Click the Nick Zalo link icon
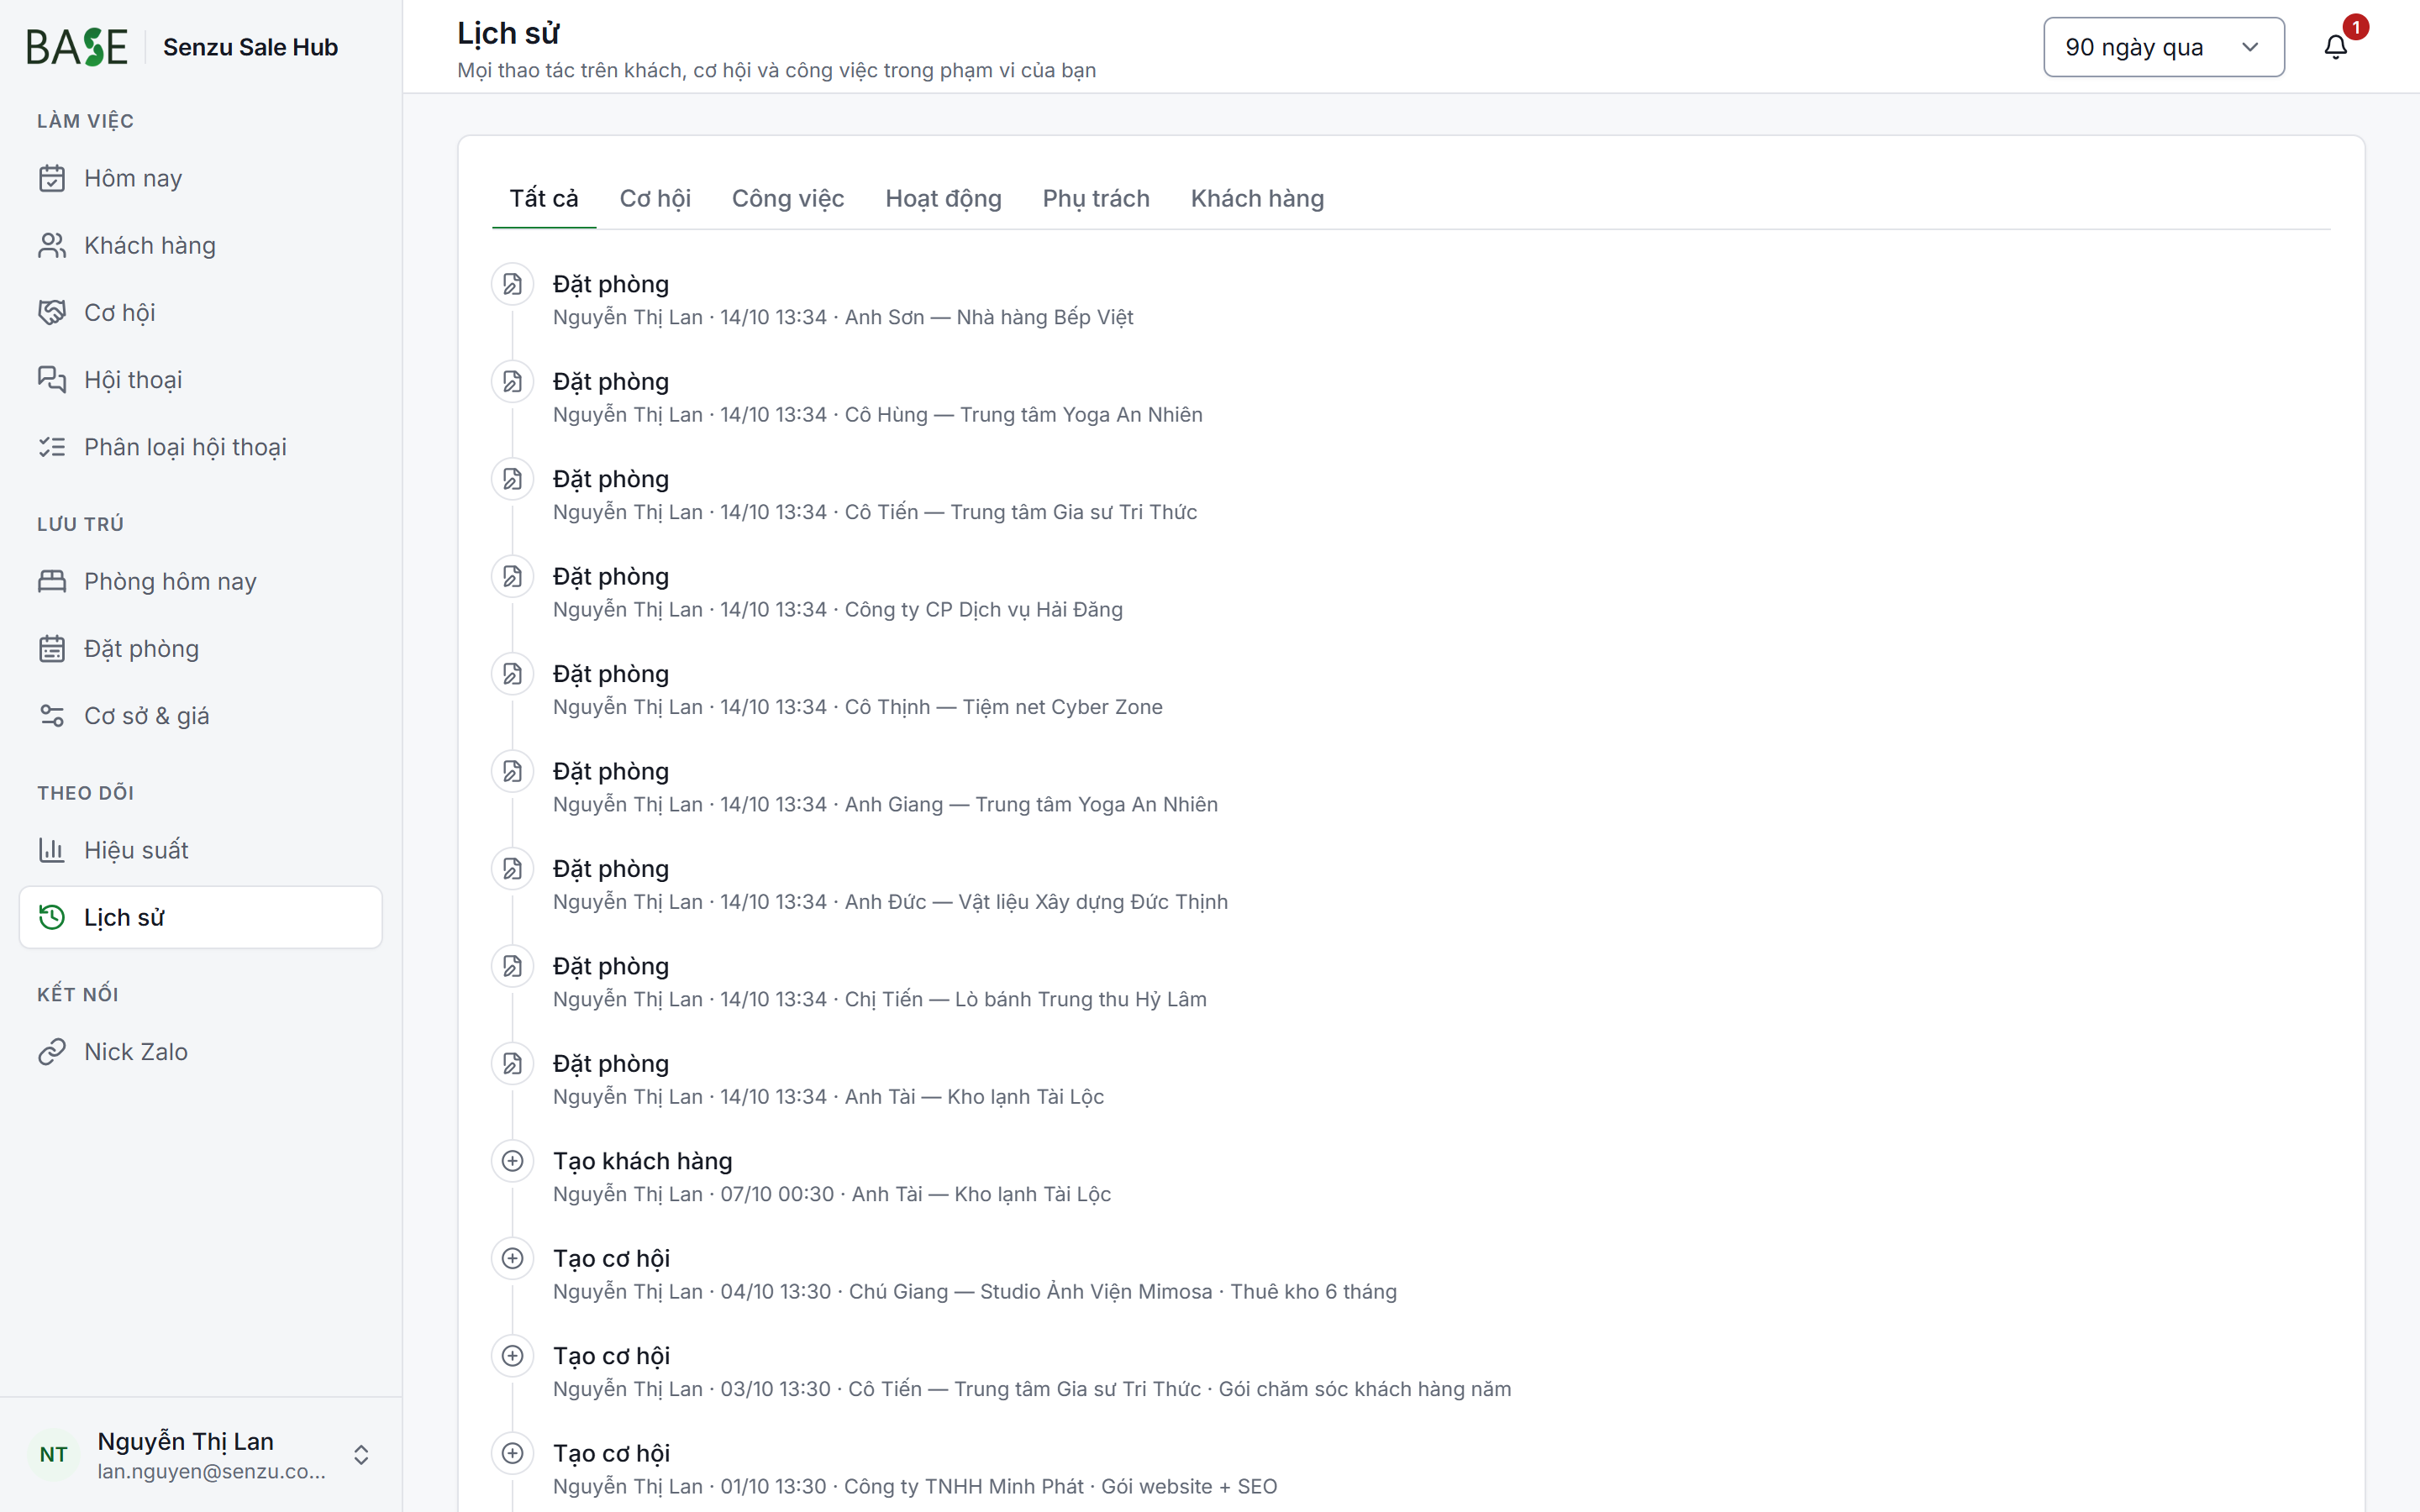2420x1512 pixels. tap(52, 1051)
